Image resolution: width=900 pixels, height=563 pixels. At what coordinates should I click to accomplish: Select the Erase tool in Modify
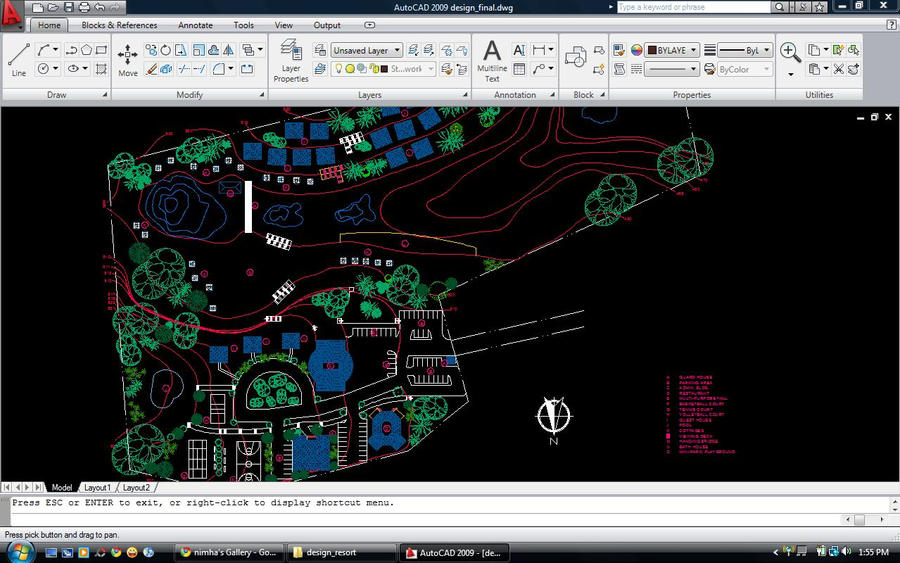tap(152, 69)
